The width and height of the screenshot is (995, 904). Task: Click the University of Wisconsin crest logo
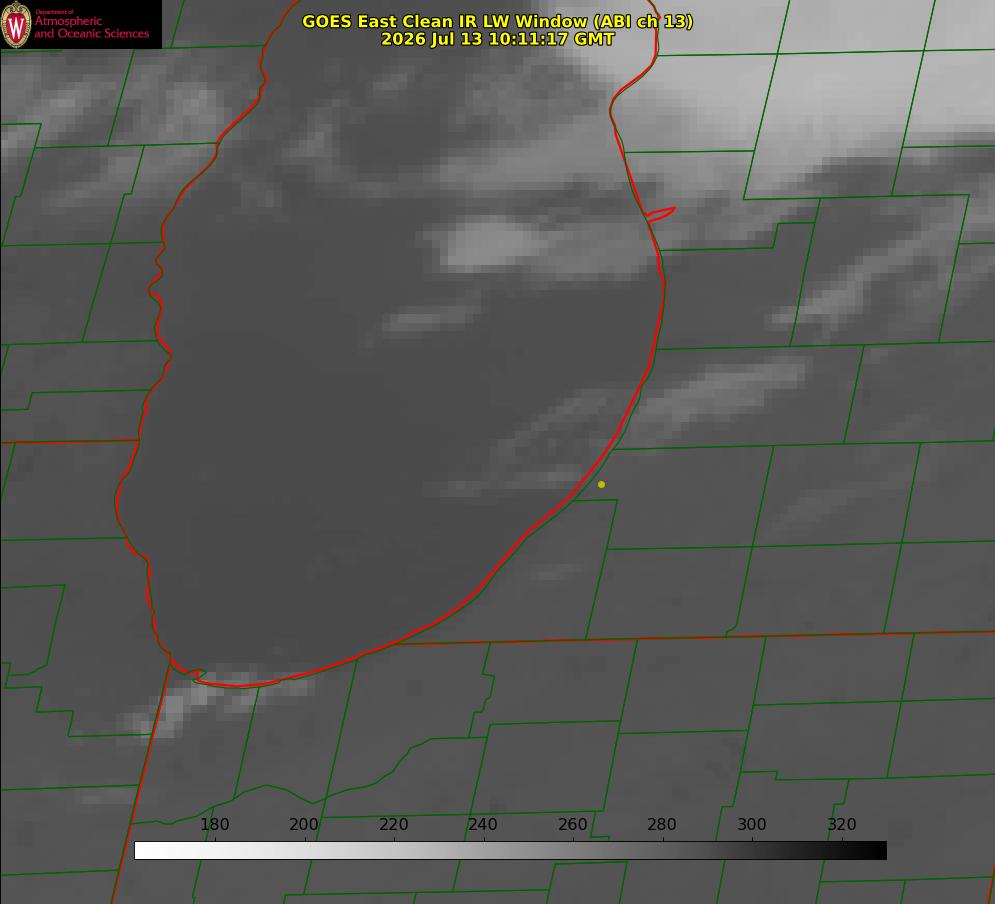click(16, 24)
